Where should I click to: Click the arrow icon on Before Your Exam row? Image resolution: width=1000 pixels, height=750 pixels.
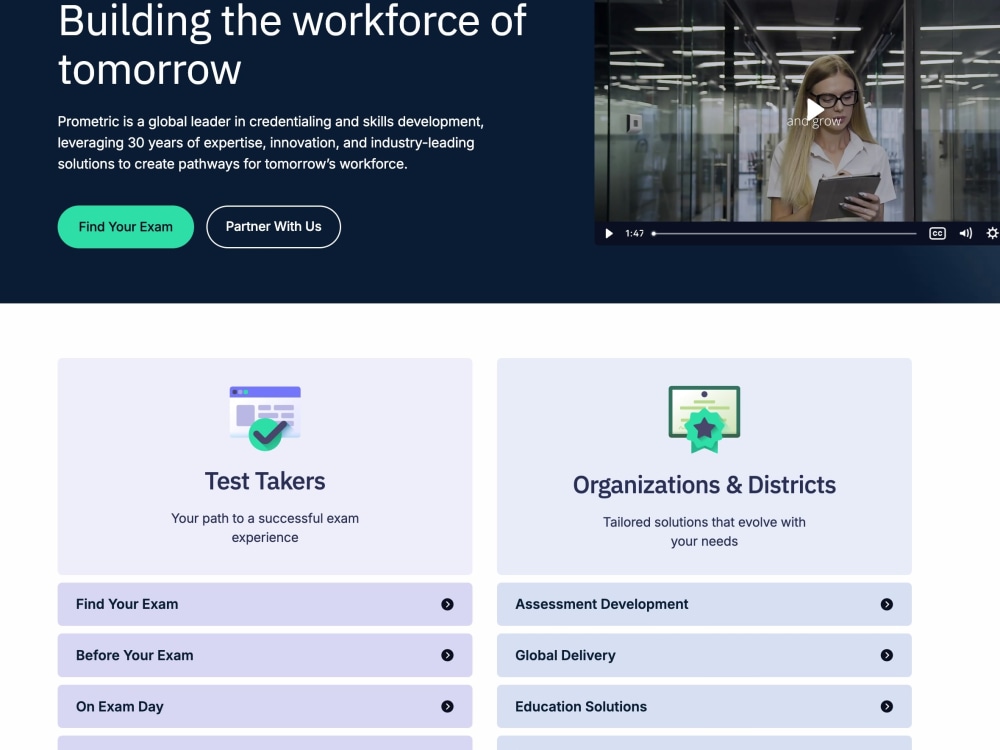[447, 655]
